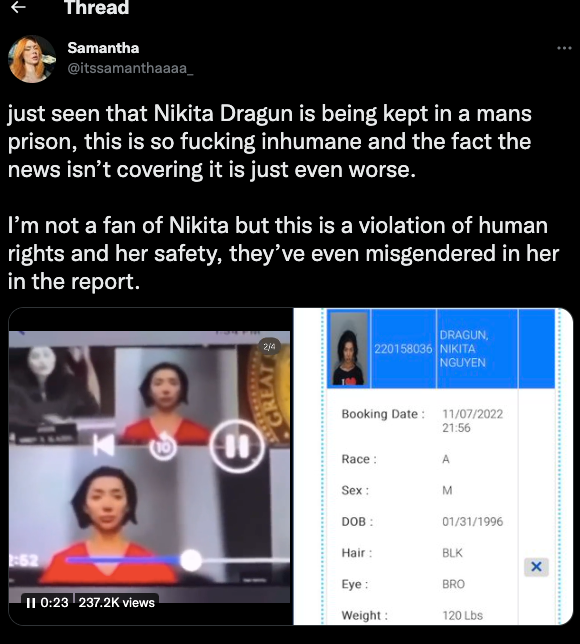Click the 237.2K views label
This screenshot has width=580, height=644.
pyautogui.click(x=117, y=603)
